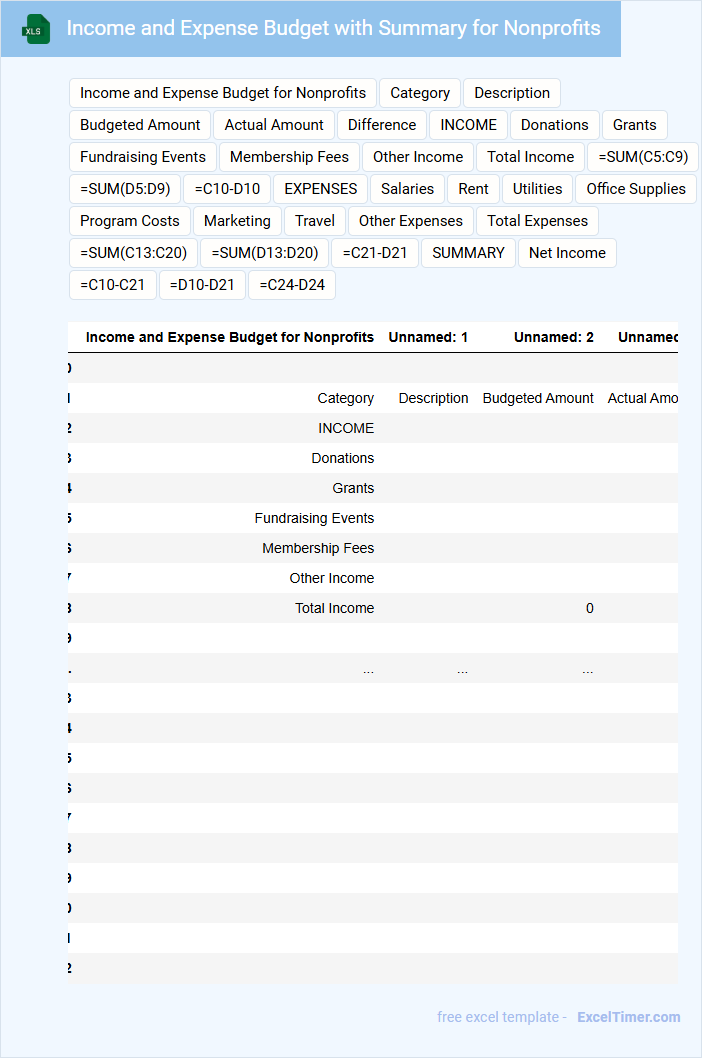702x1058 pixels.
Task: Click the Membership Fees row cell
Action: (x=318, y=548)
